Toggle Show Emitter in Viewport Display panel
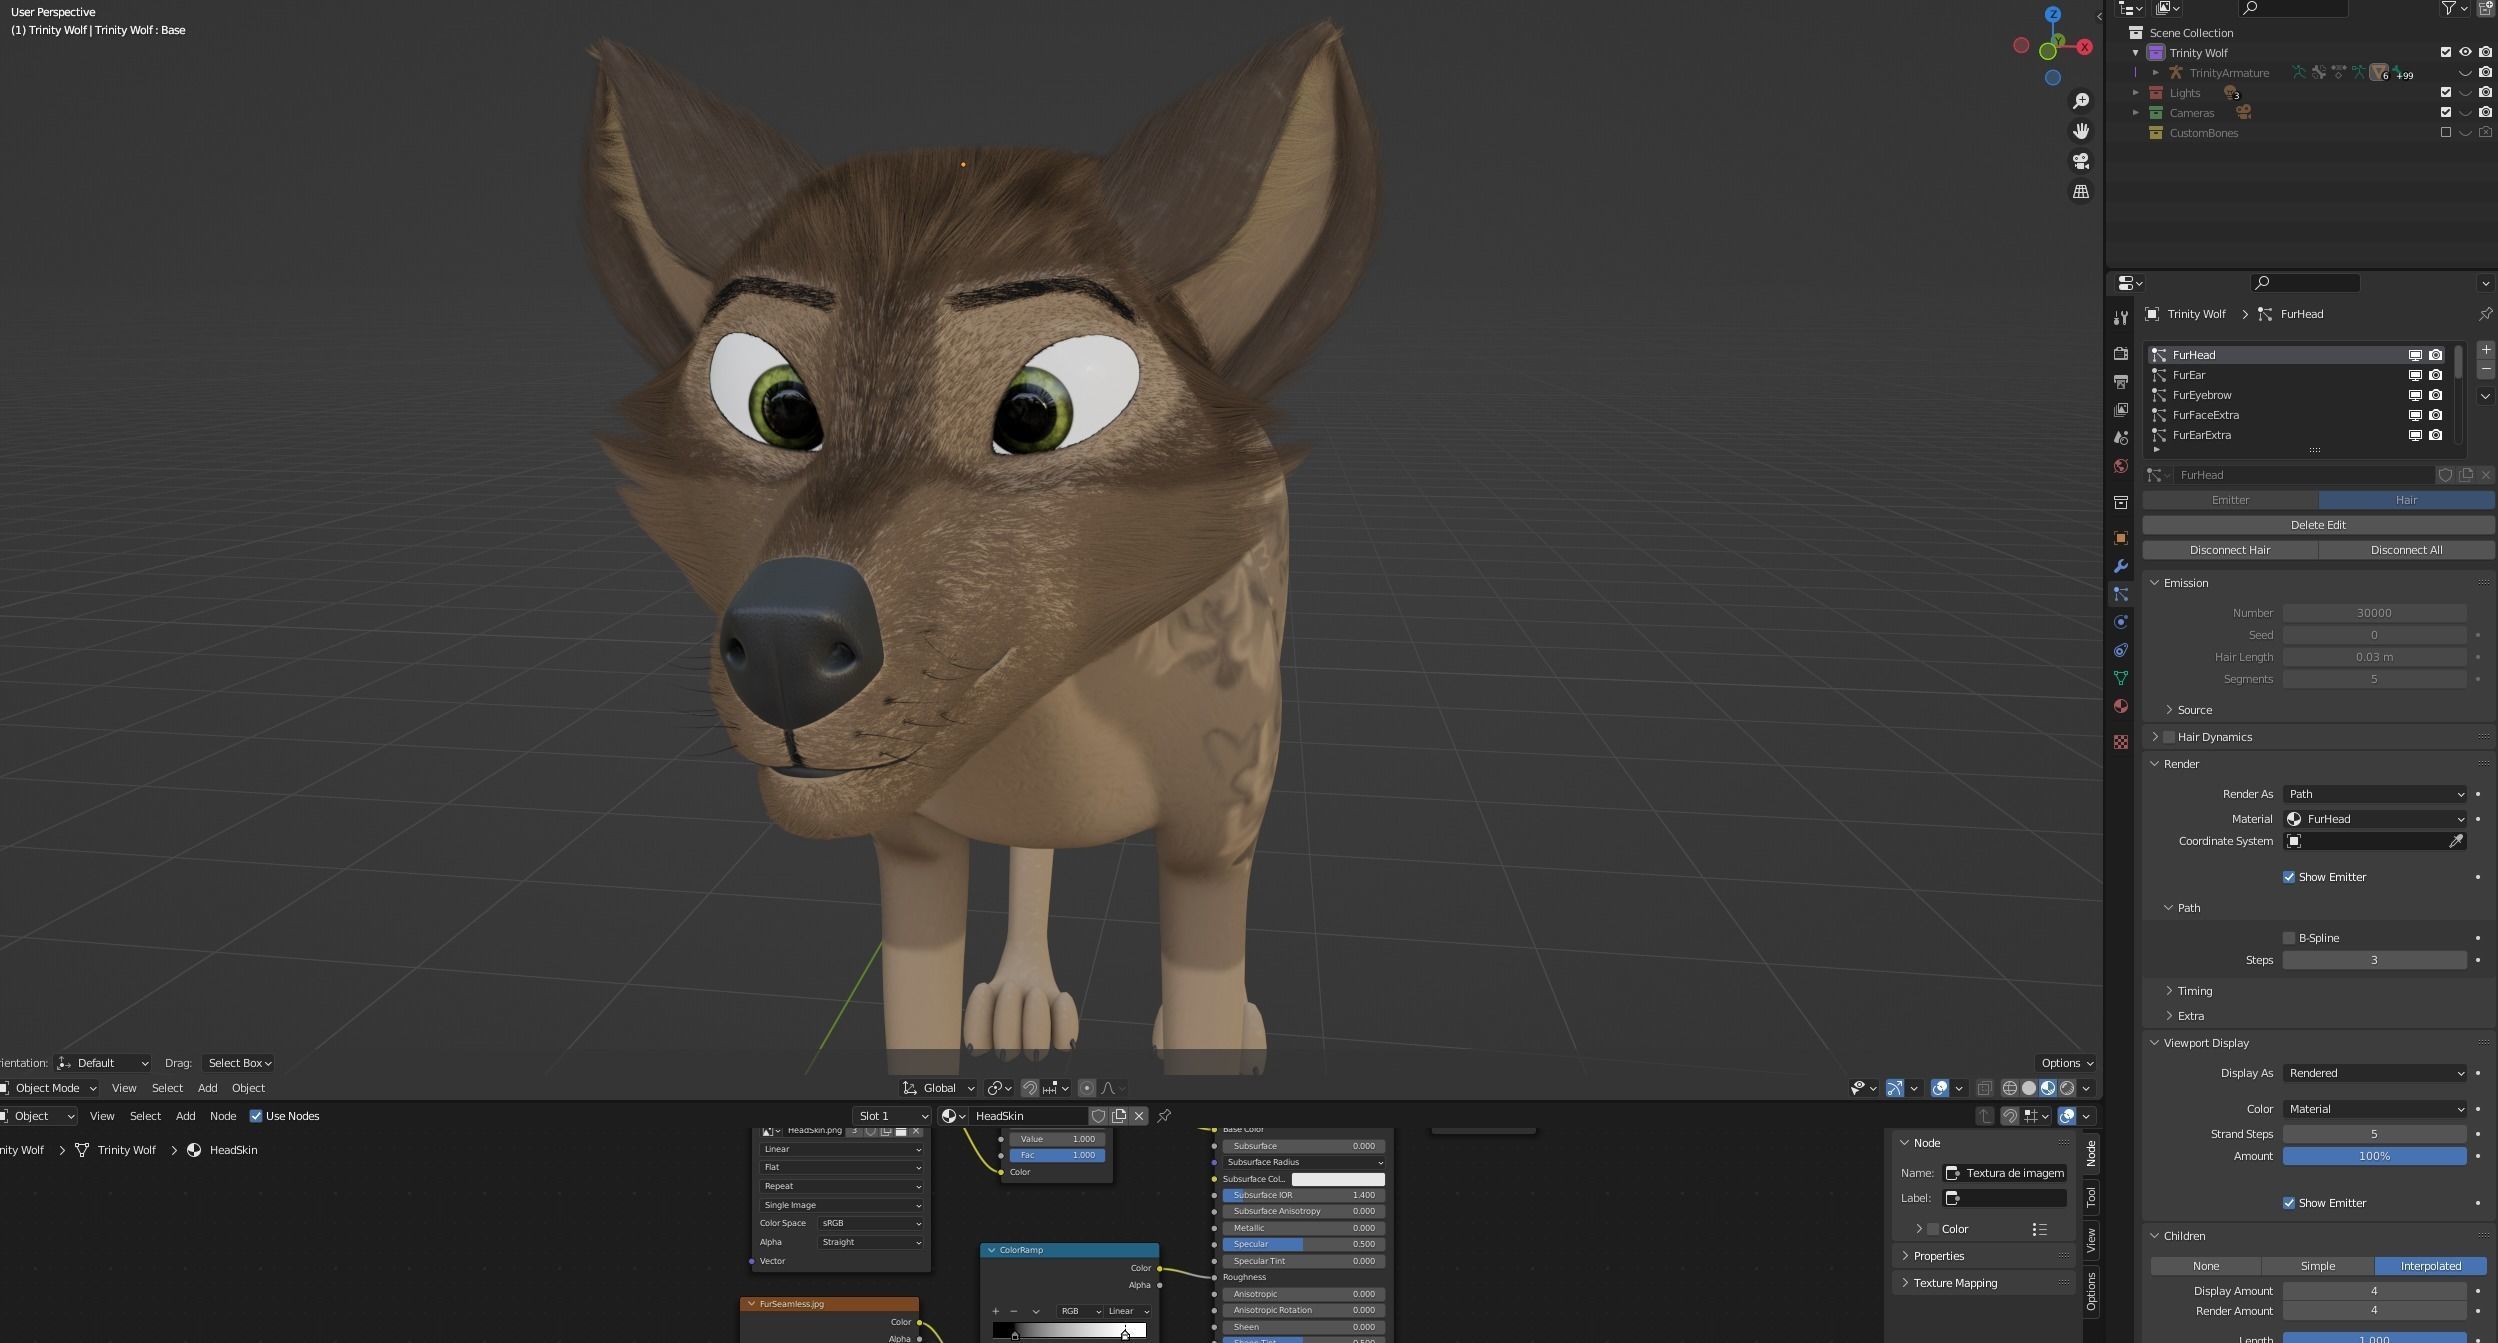Viewport: 2498px width, 1343px height. click(2289, 1203)
